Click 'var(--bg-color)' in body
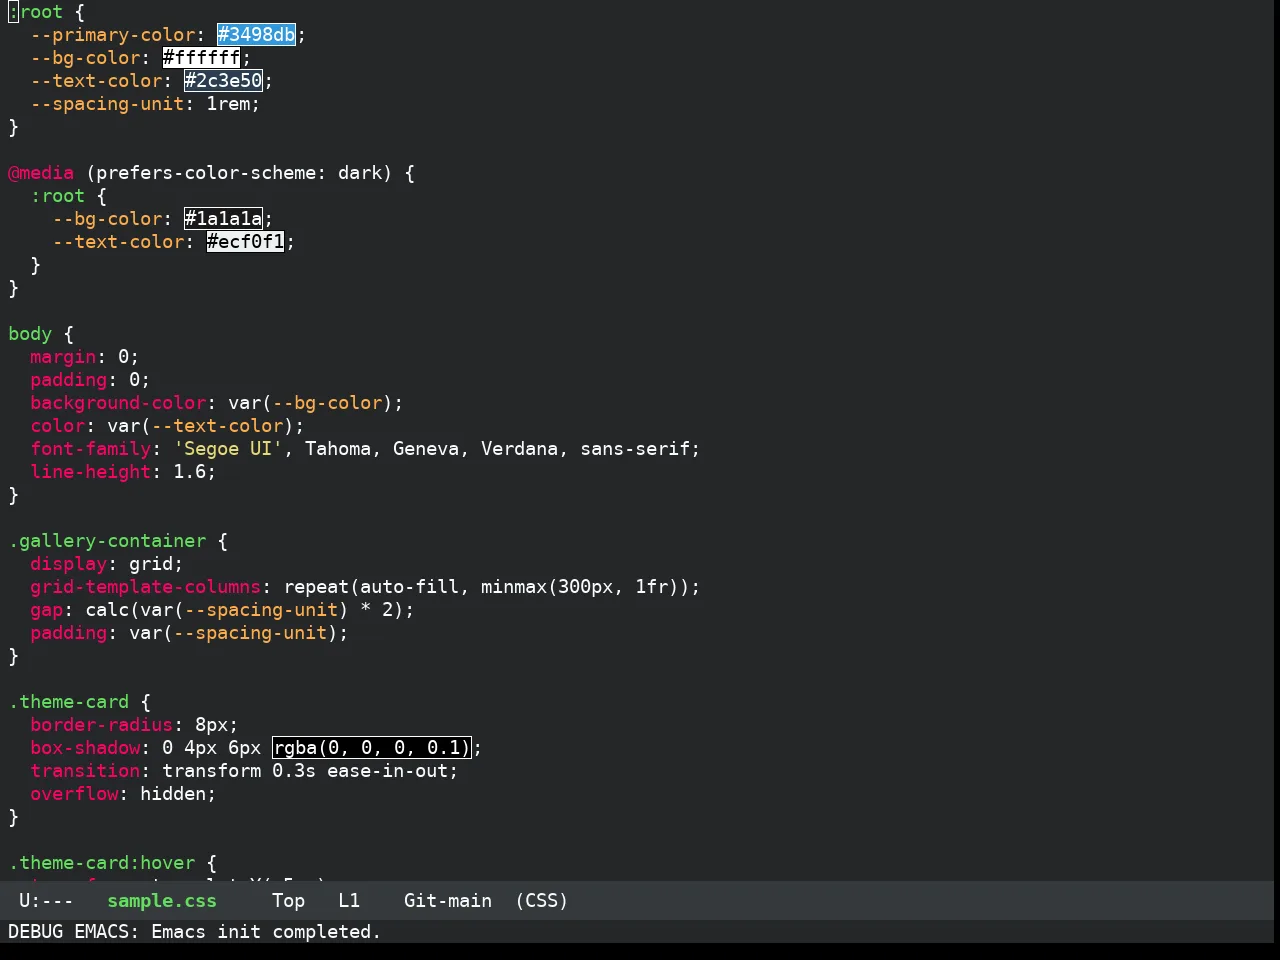Image resolution: width=1280 pixels, height=960 pixels. click(x=311, y=403)
